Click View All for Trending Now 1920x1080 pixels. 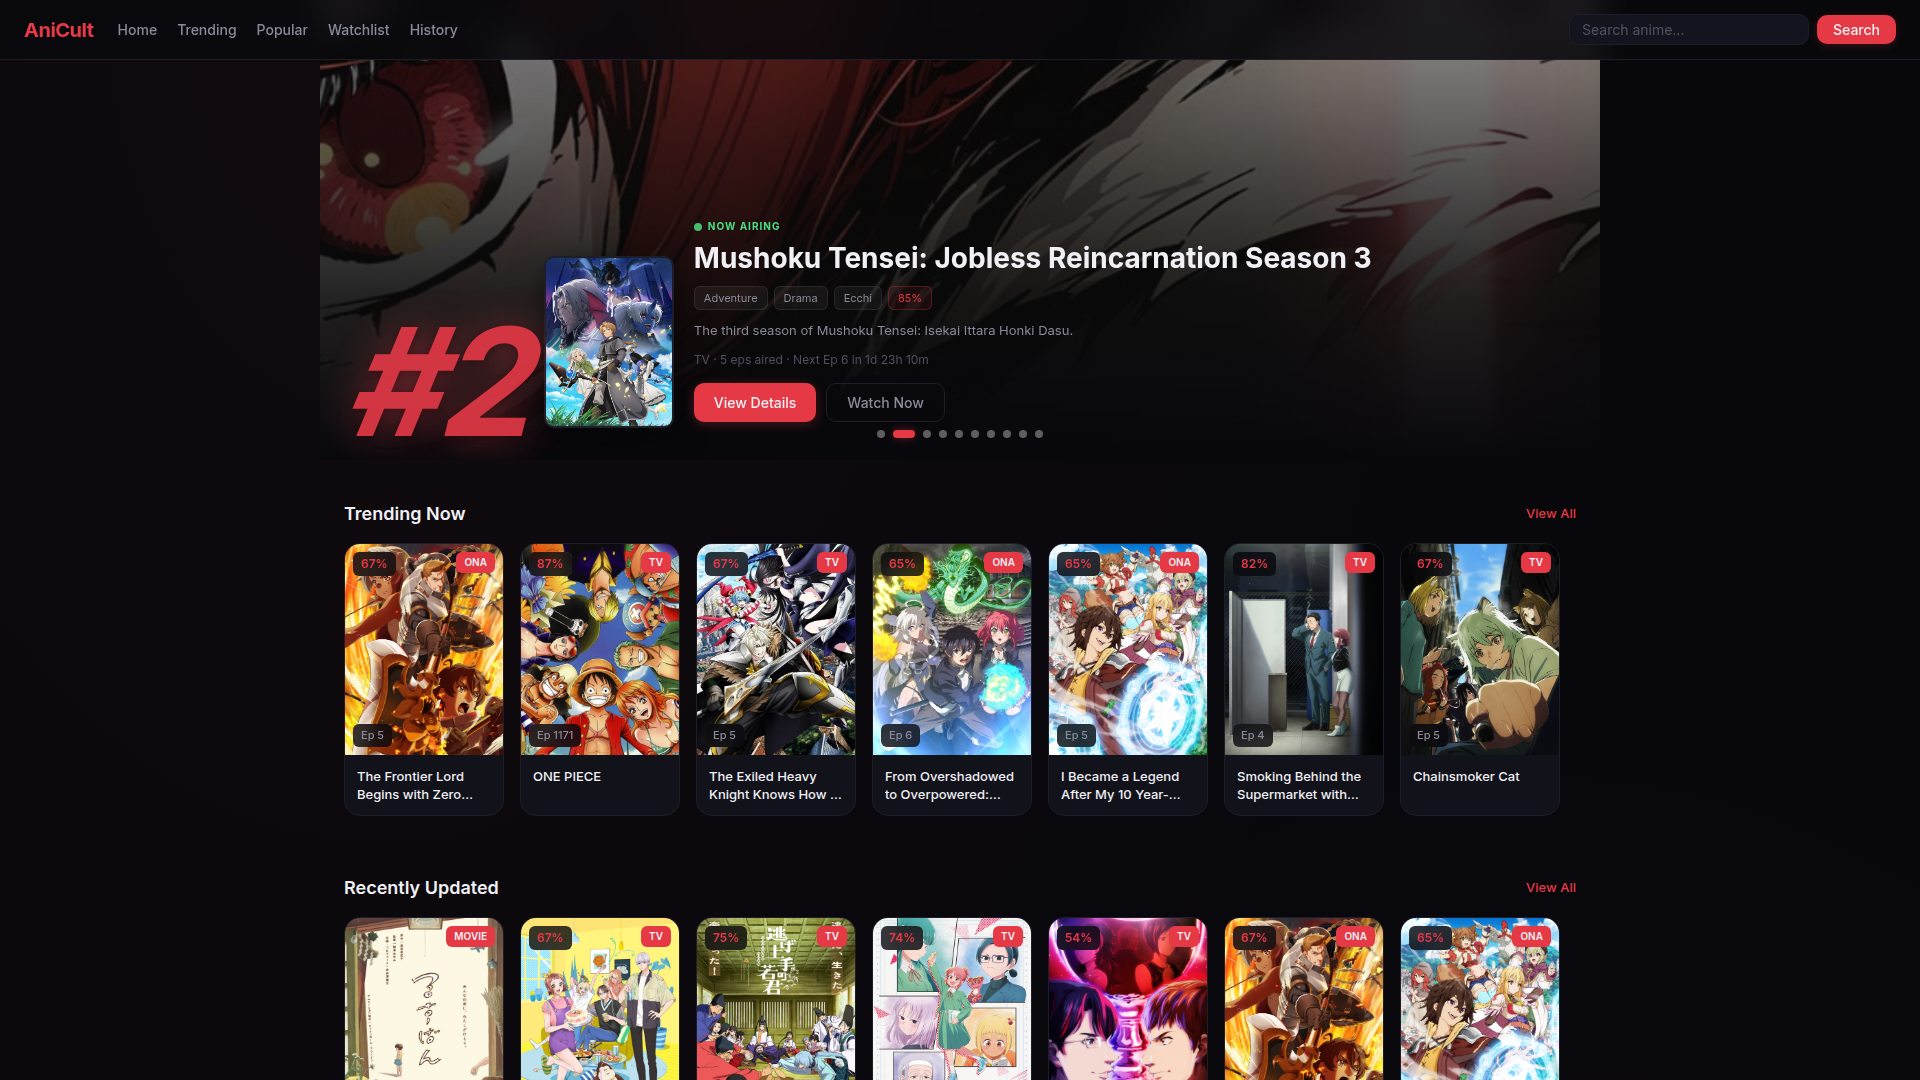point(1551,514)
